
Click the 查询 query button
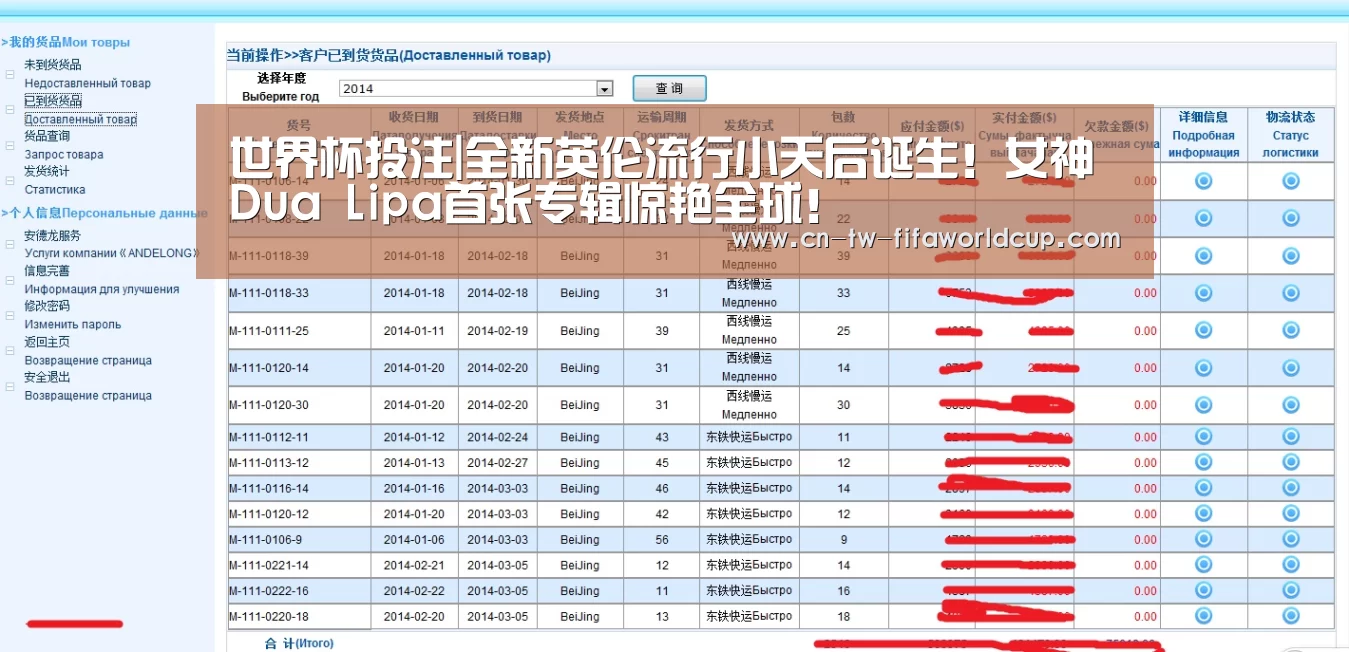669,88
